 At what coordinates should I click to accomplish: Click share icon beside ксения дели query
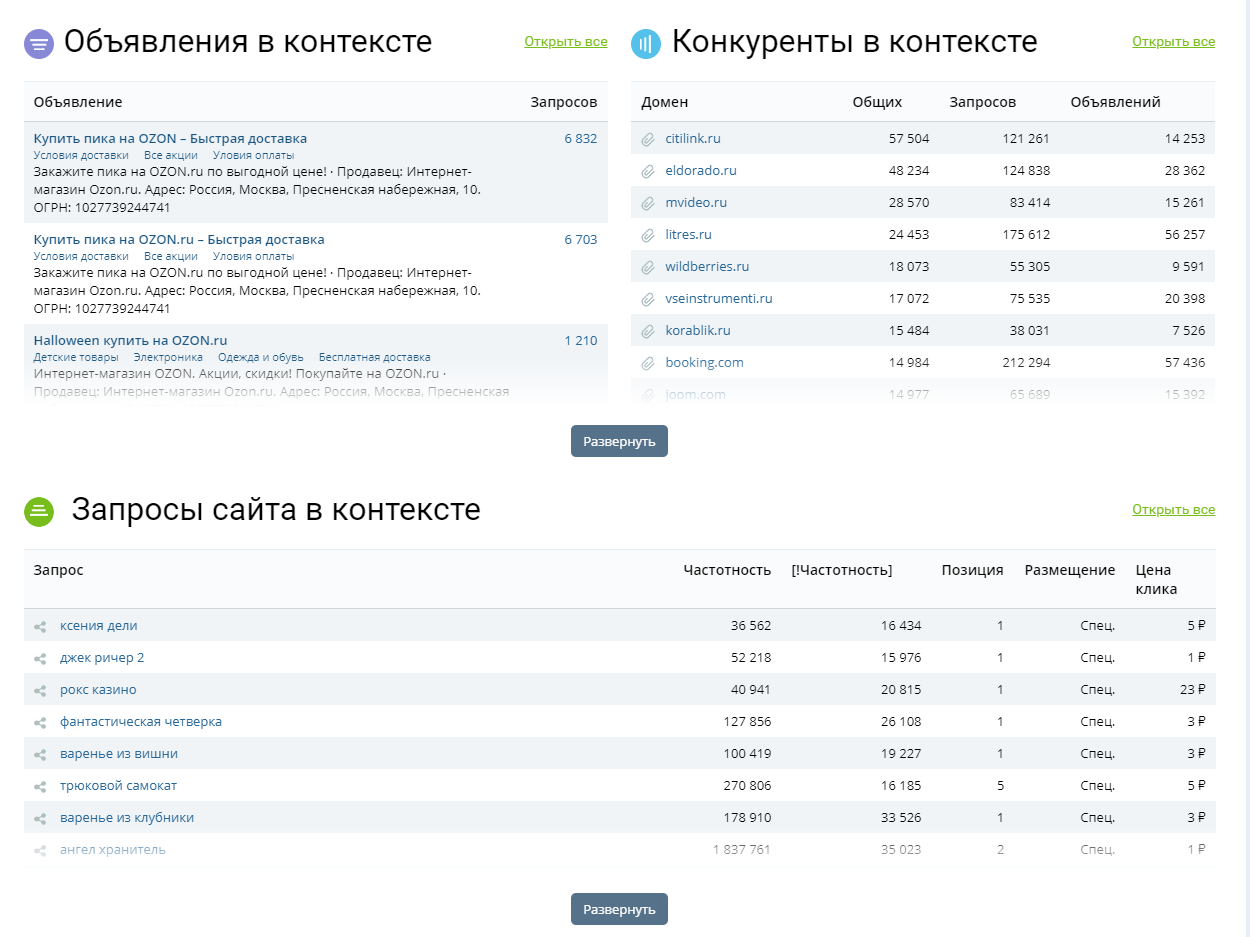(41, 627)
